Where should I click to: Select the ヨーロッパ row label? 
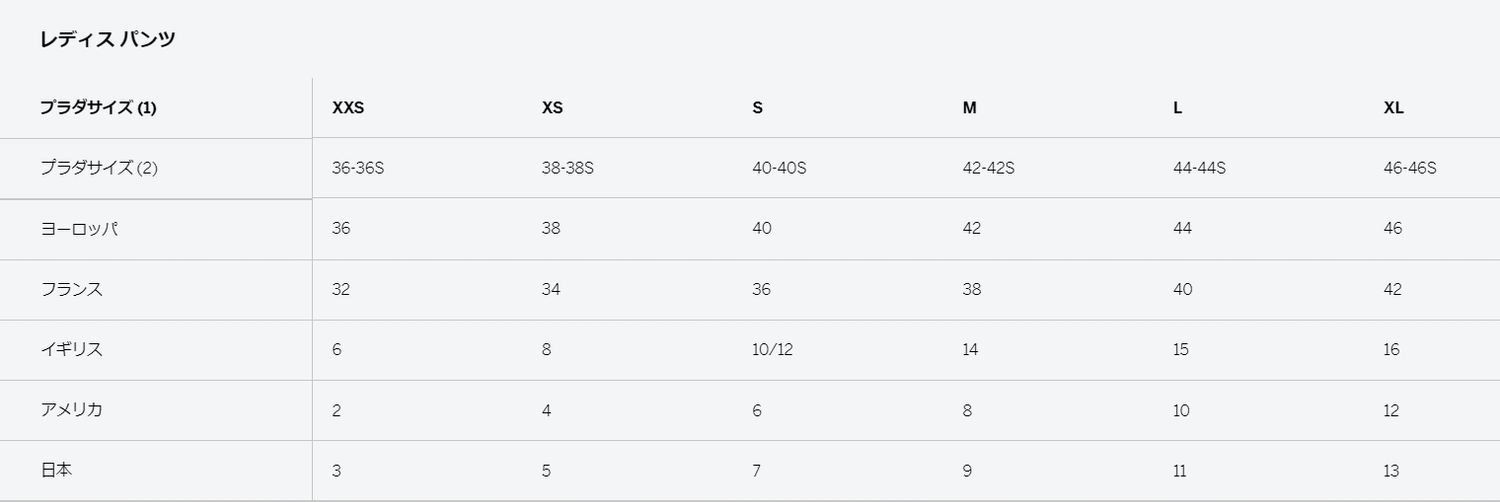click(x=79, y=229)
